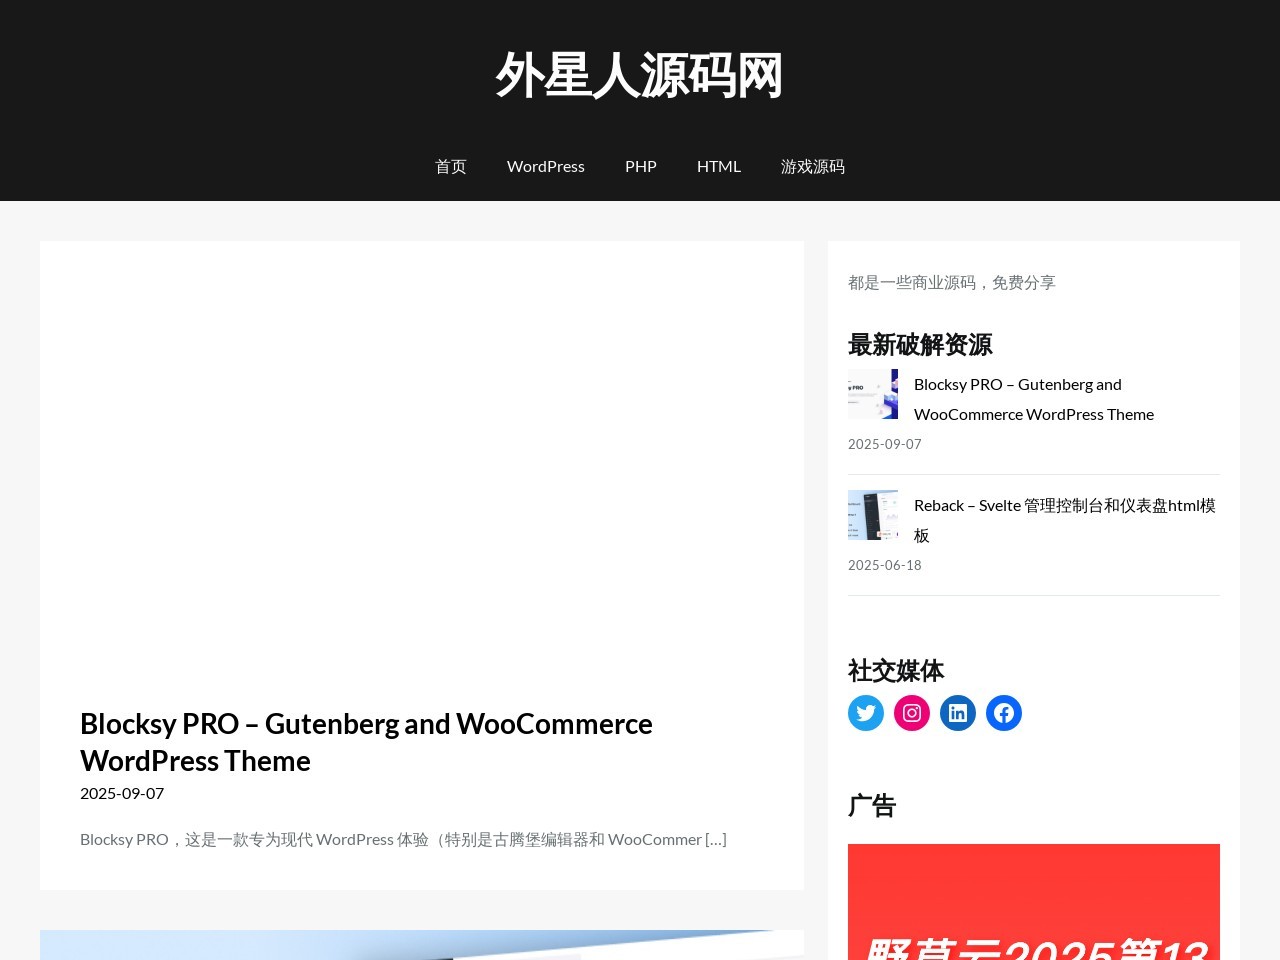
Task: Open the Instagram social media icon
Action: [x=912, y=713]
